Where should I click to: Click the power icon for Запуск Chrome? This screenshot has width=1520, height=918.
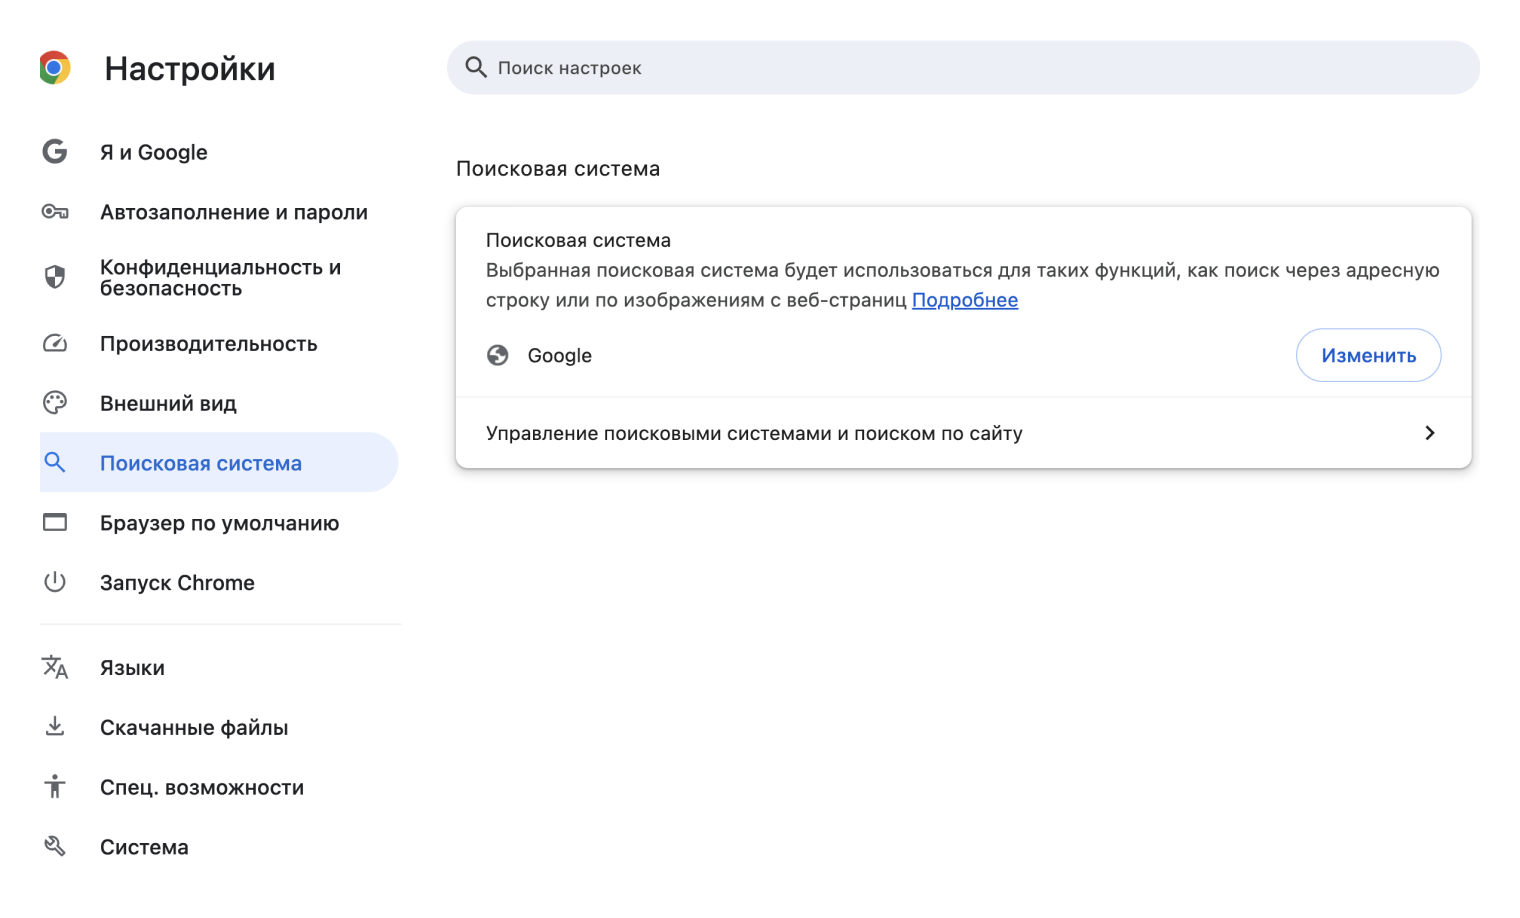[55, 582]
